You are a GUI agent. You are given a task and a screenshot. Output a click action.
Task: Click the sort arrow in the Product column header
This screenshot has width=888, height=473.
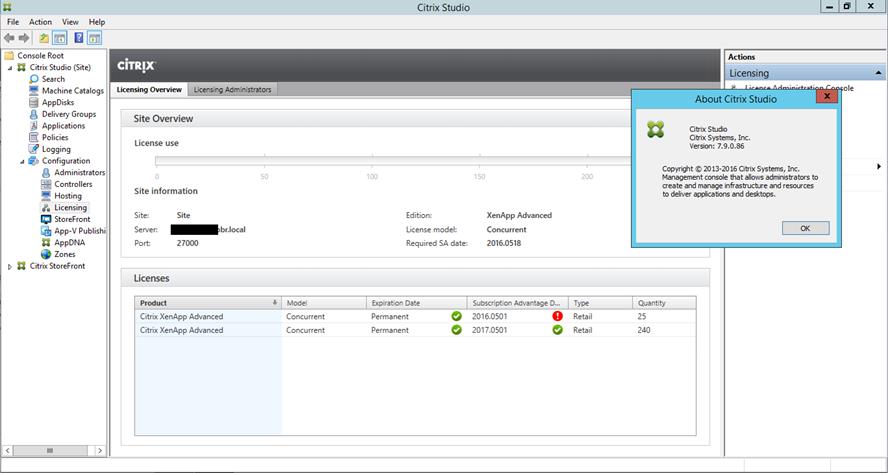pos(275,302)
